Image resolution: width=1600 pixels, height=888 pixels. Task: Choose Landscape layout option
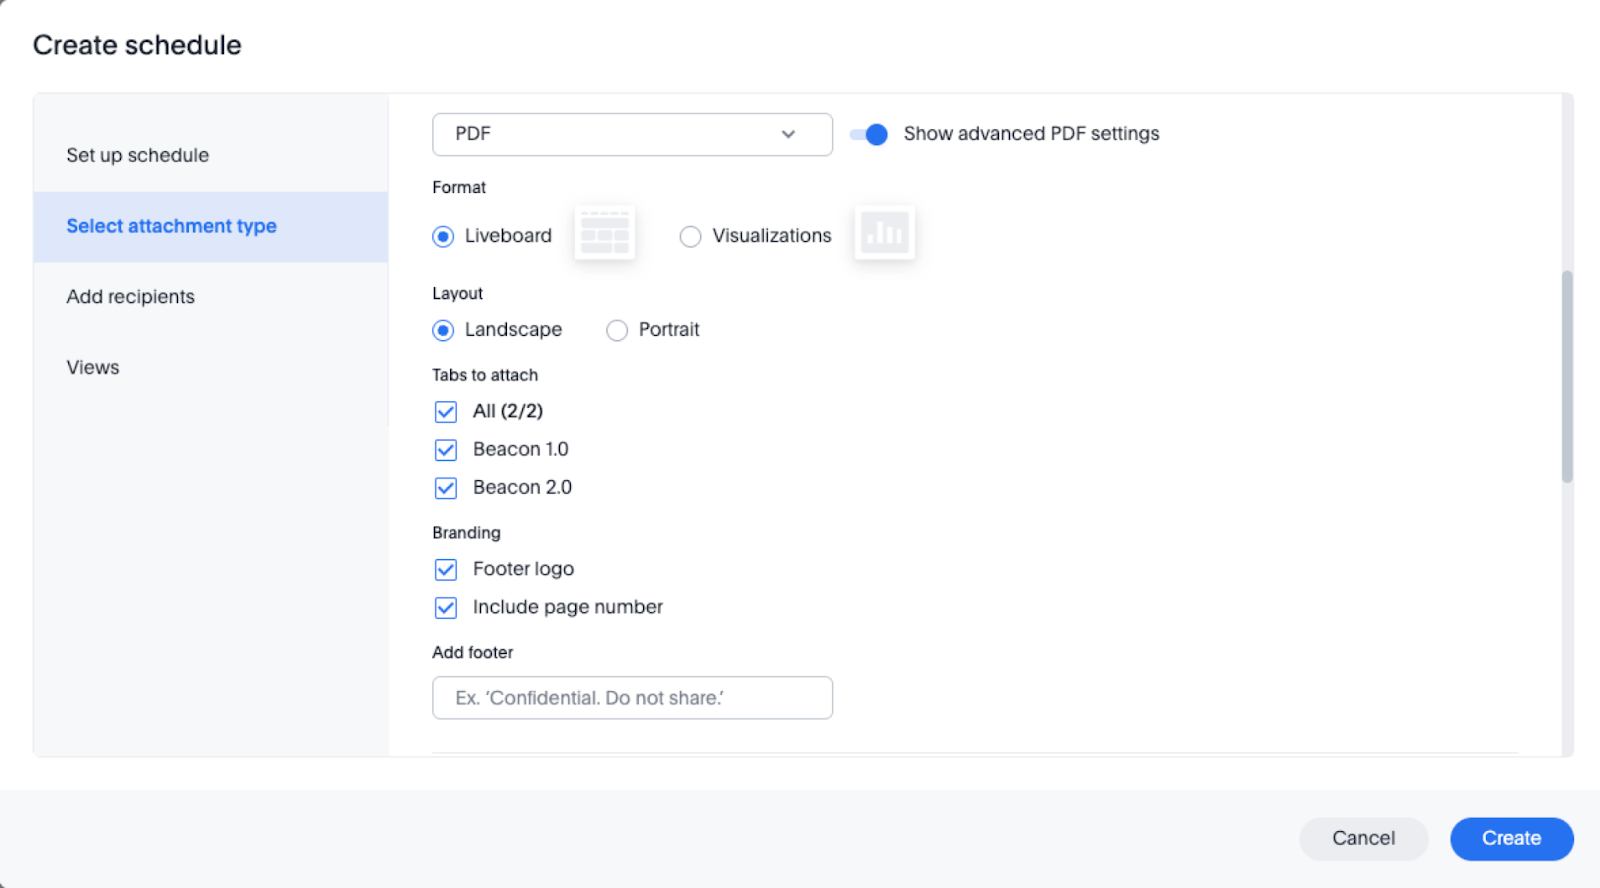[x=443, y=330]
